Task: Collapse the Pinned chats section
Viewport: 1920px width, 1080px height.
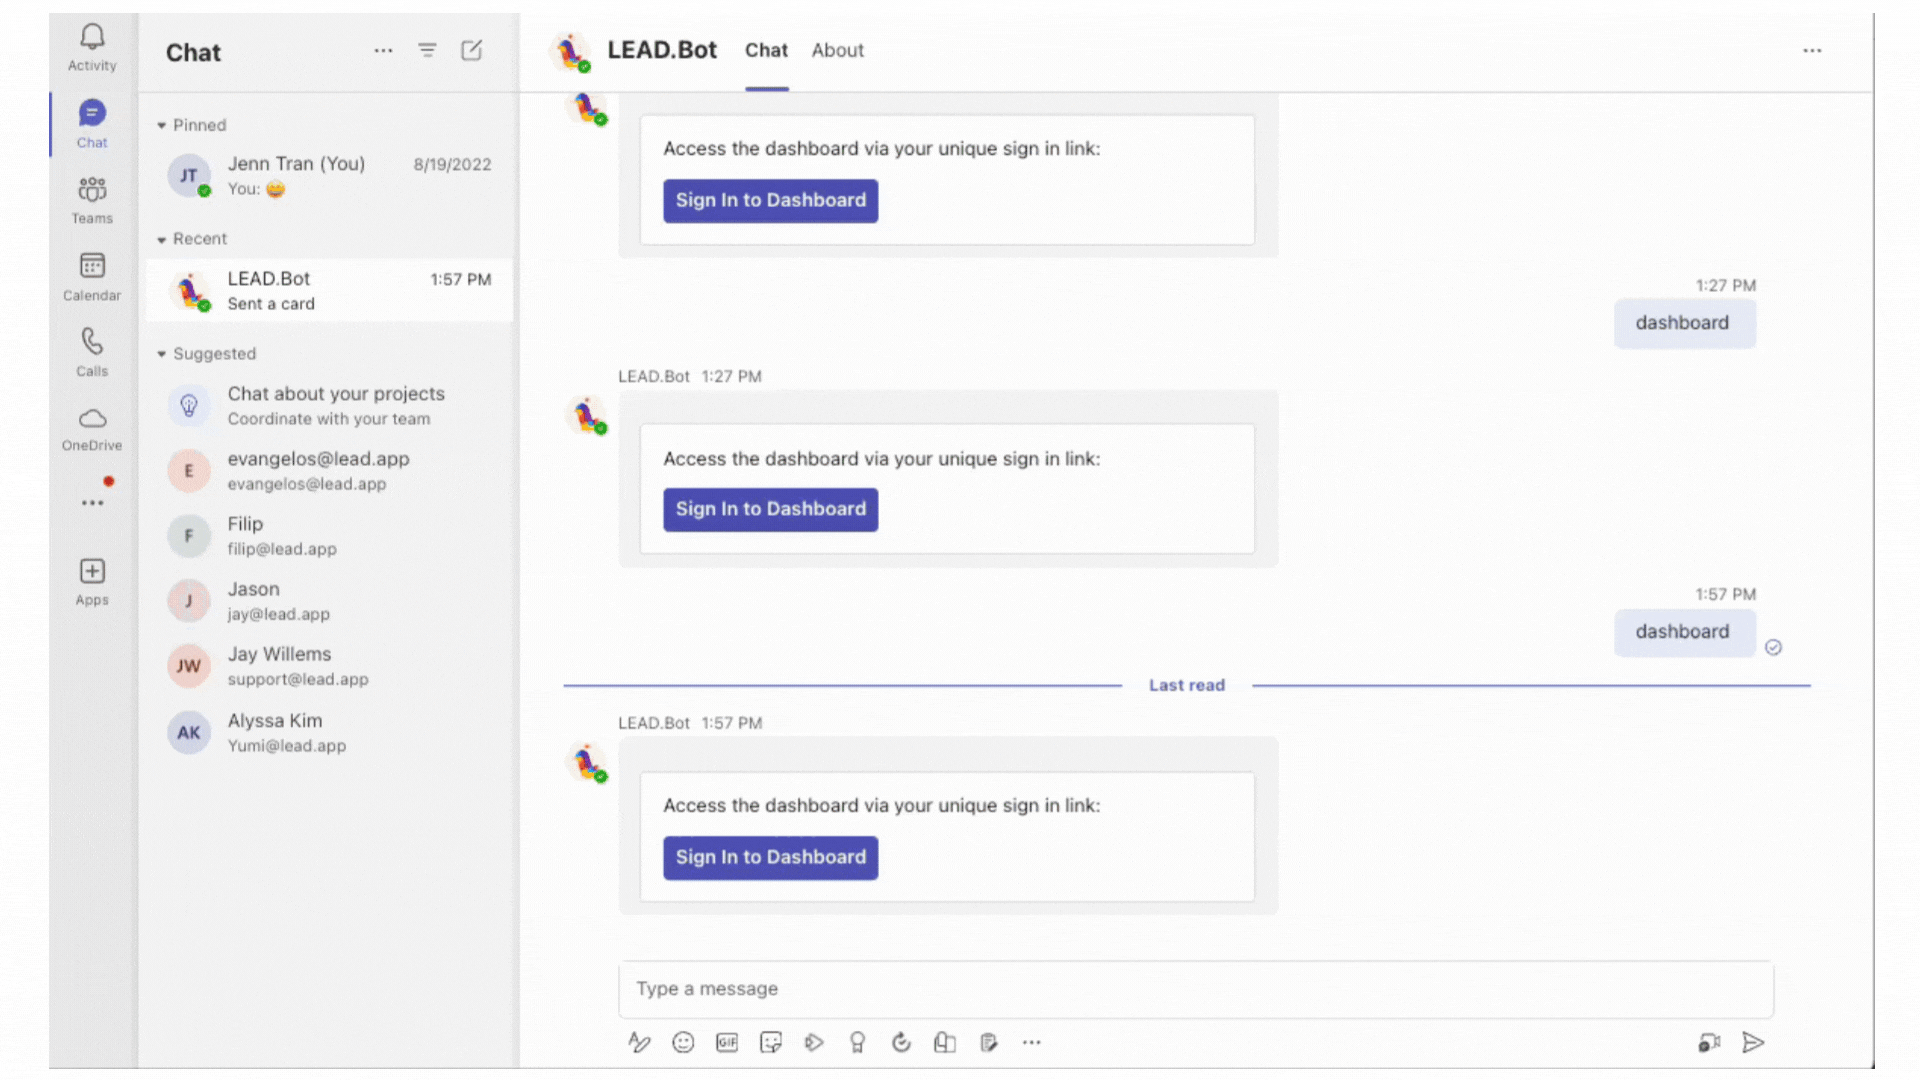Action: click(x=162, y=126)
